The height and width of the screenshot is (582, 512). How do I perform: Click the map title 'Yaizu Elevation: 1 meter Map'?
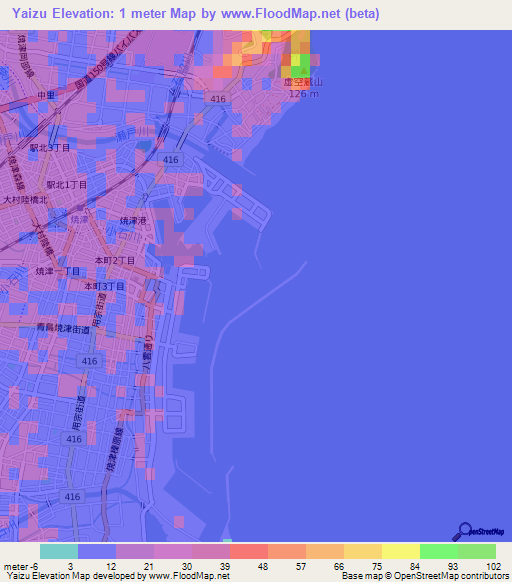pyautogui.click(x=104, y=13)
